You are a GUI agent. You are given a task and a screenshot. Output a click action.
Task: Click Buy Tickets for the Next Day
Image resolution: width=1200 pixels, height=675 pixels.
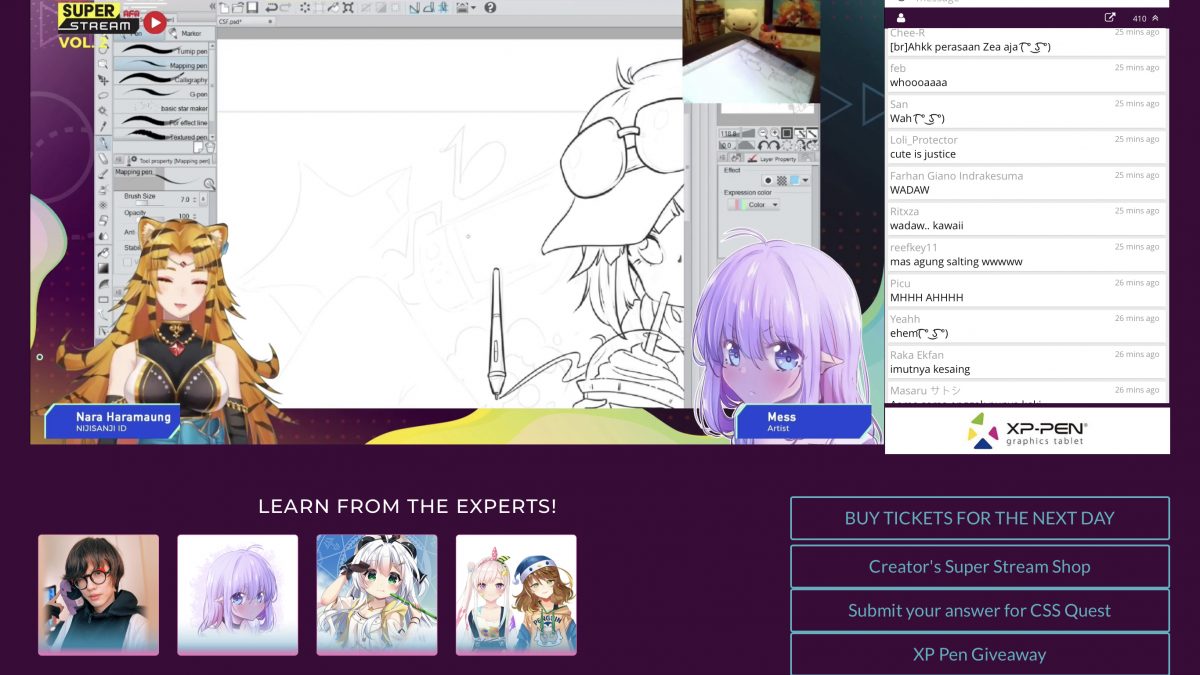click(979, 518)
